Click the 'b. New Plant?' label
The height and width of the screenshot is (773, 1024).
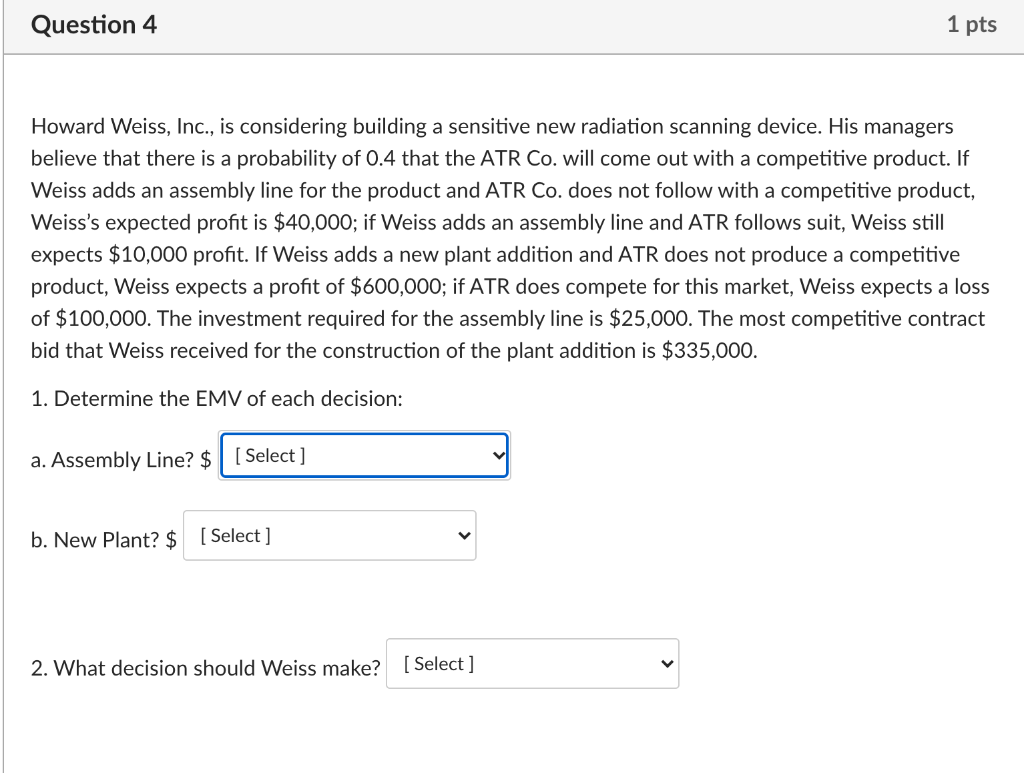coord(97,540)
